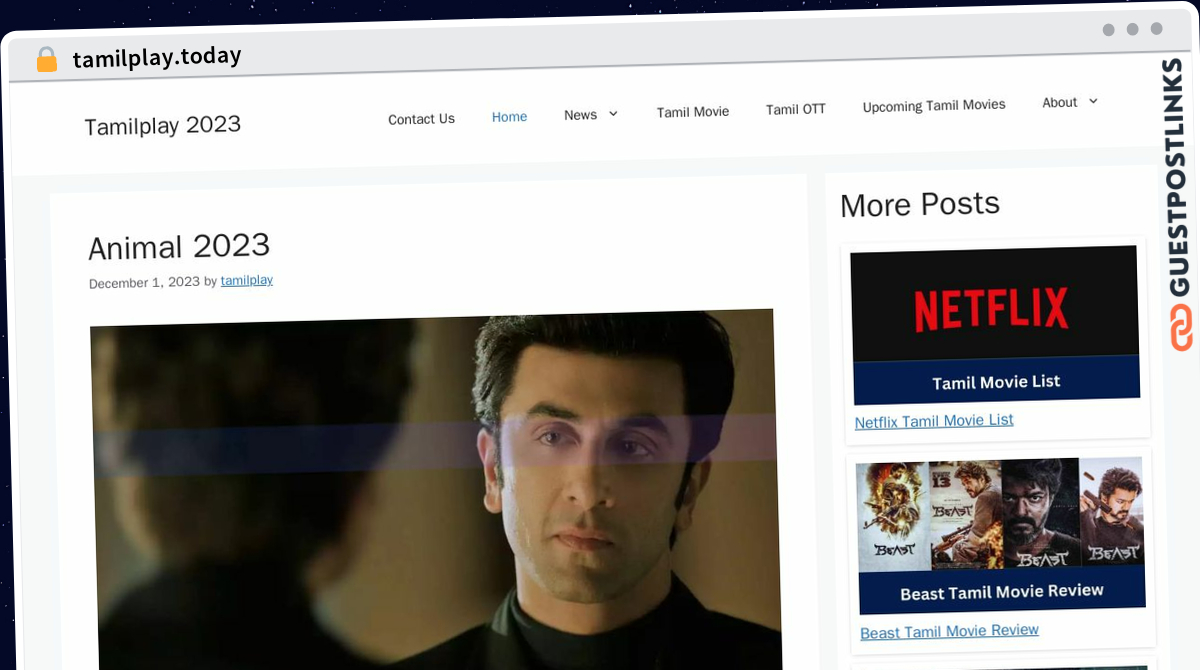Open the About menu item
Image resolution: width=1200 pixels, height=670 pixels.
[1059, 102]
